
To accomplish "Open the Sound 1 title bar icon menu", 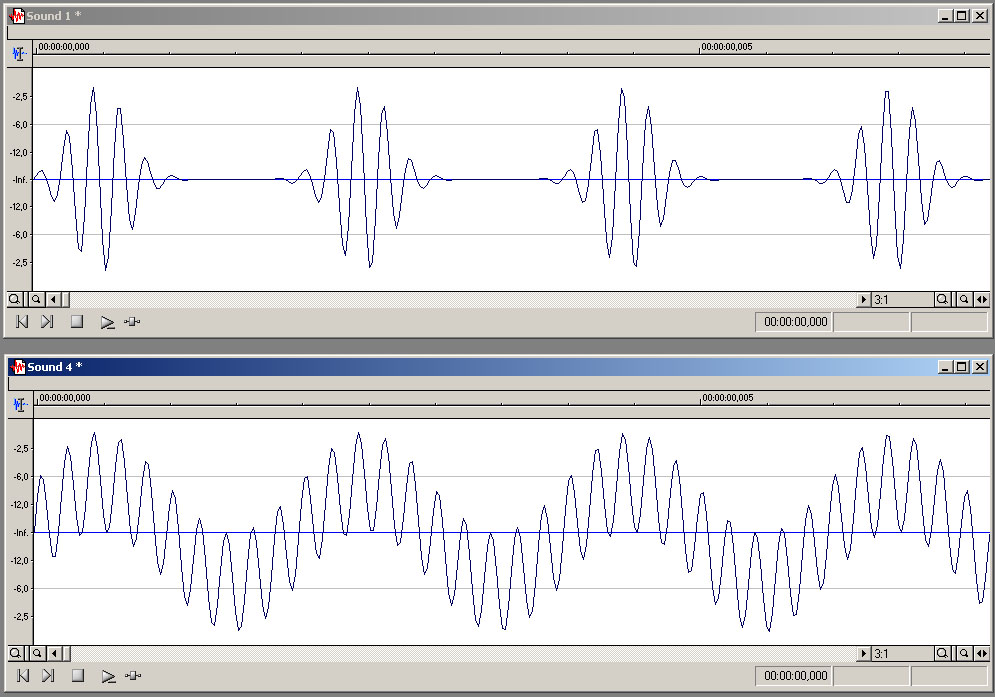I will 17,16.
